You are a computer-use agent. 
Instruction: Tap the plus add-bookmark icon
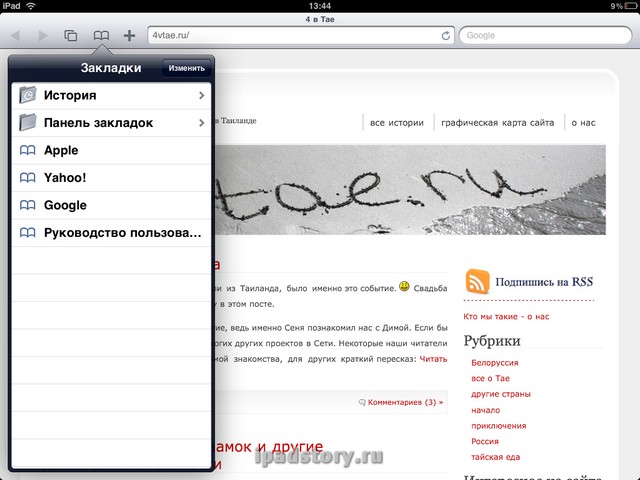coord(129,36)
